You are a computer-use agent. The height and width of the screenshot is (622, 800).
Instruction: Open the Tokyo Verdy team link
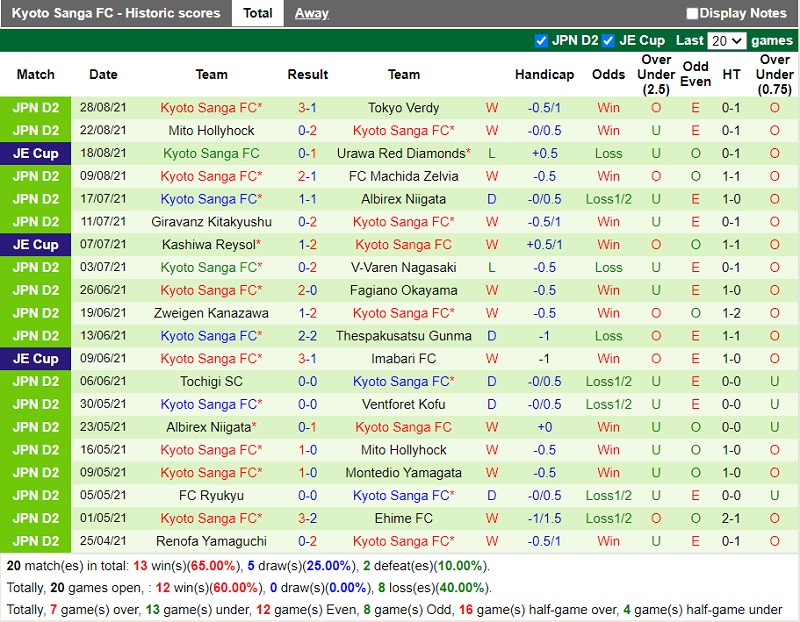point(403,108)
